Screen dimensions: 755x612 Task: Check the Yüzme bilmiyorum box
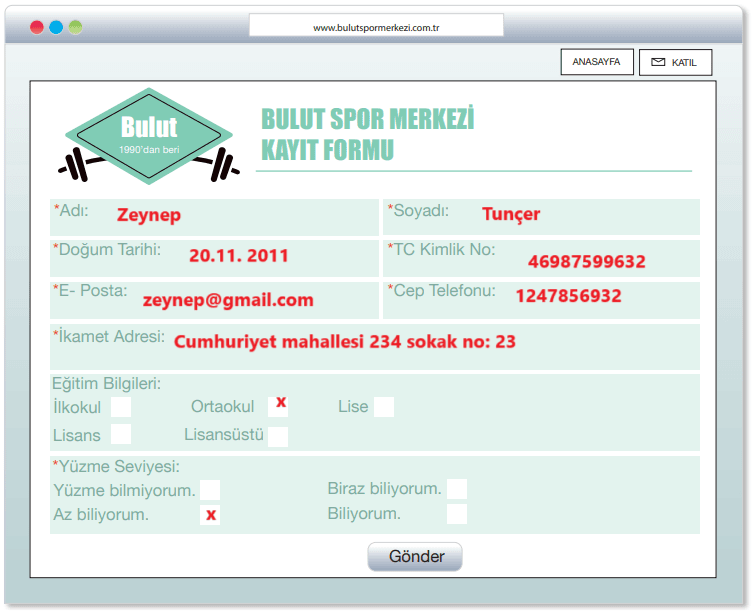coord(210,490)
